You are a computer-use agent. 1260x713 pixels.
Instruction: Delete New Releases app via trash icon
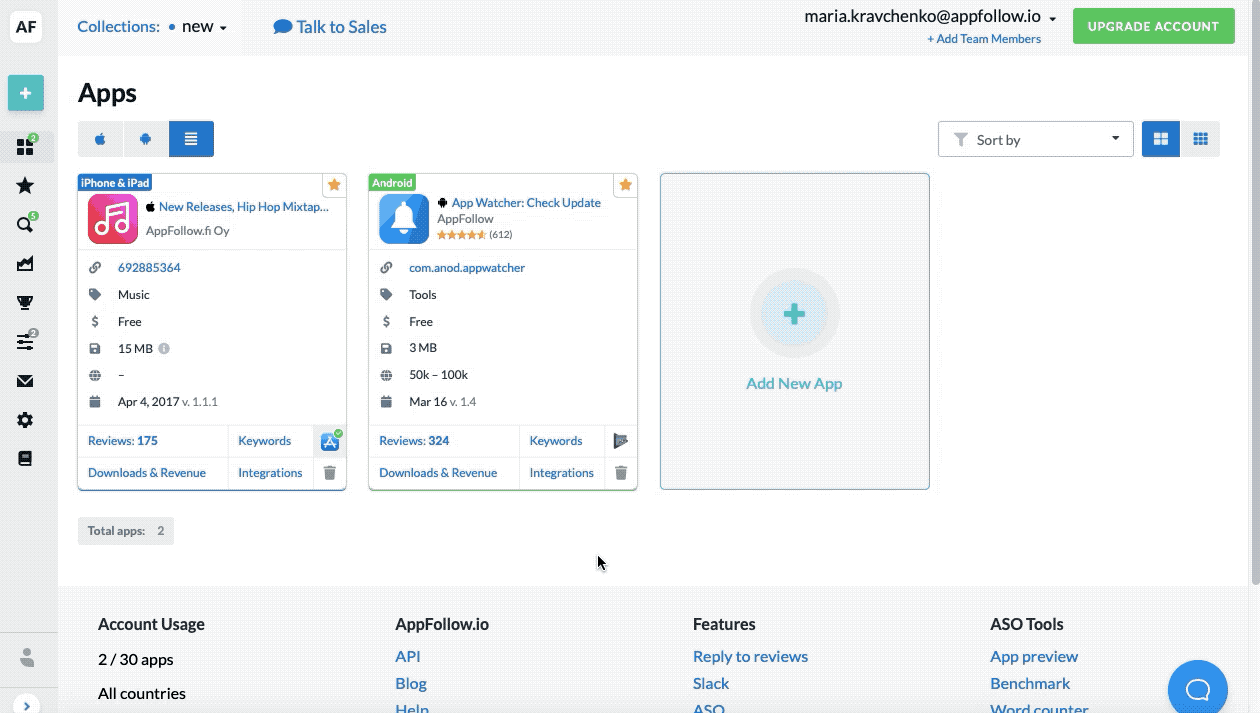330,473
